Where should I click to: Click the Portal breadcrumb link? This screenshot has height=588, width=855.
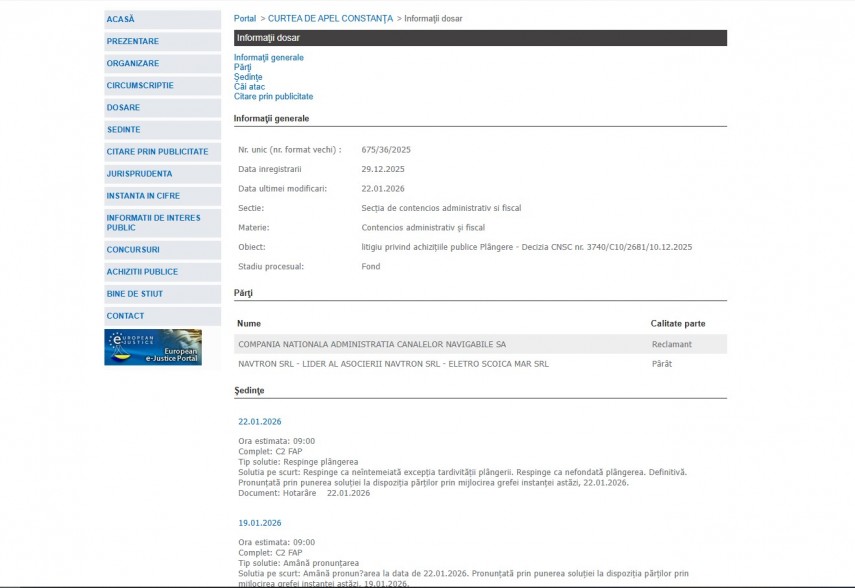click(x=245, y=18)
